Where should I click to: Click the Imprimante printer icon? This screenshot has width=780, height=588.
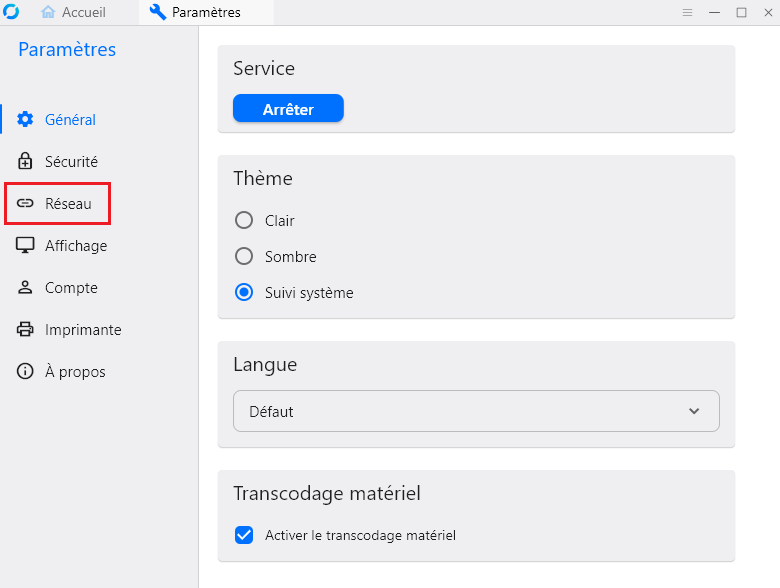[x=26, y=330]
